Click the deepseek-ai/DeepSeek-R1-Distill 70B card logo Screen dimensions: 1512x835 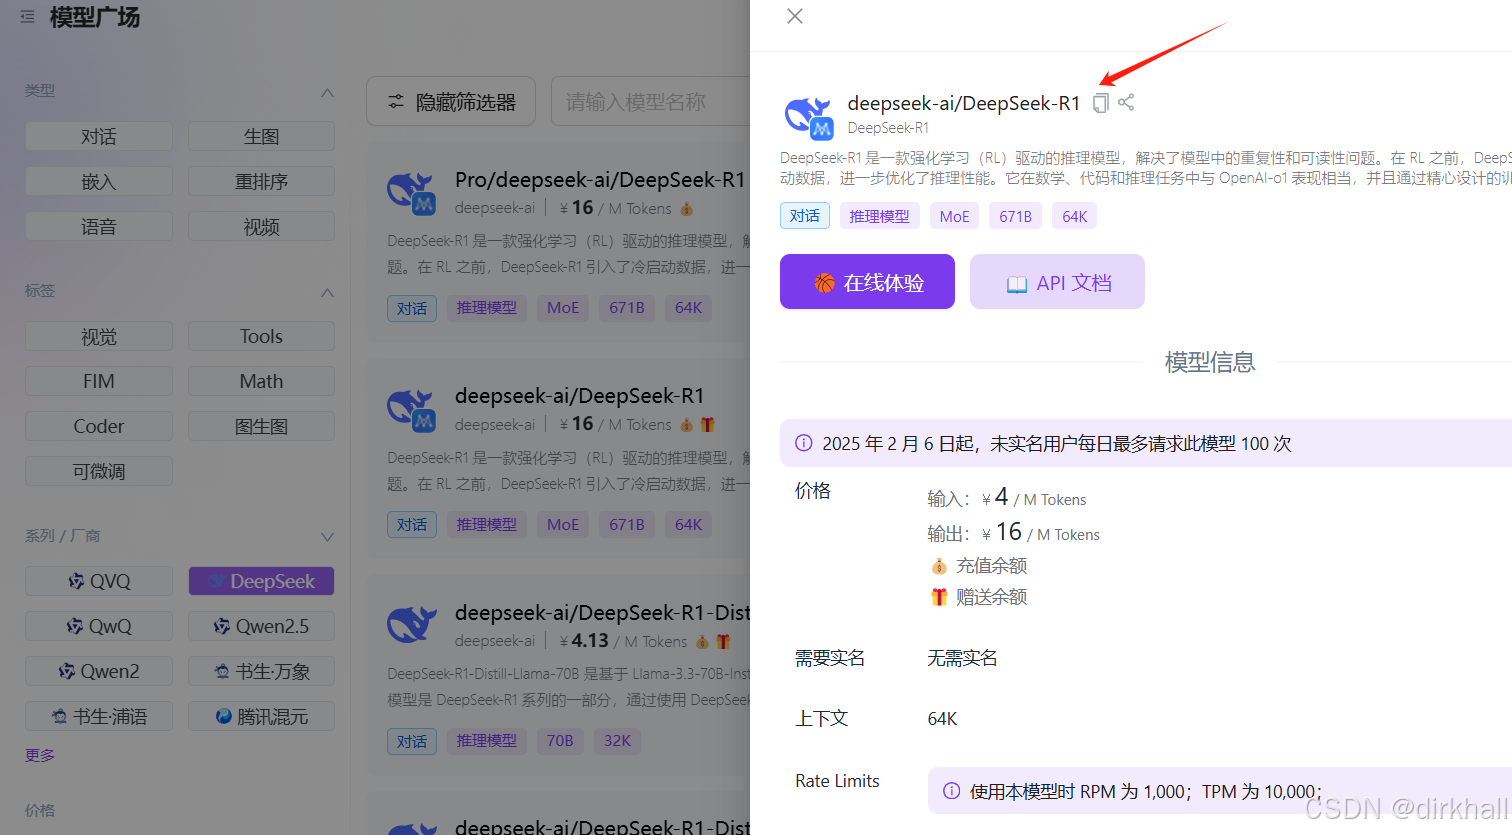[411, 625]
